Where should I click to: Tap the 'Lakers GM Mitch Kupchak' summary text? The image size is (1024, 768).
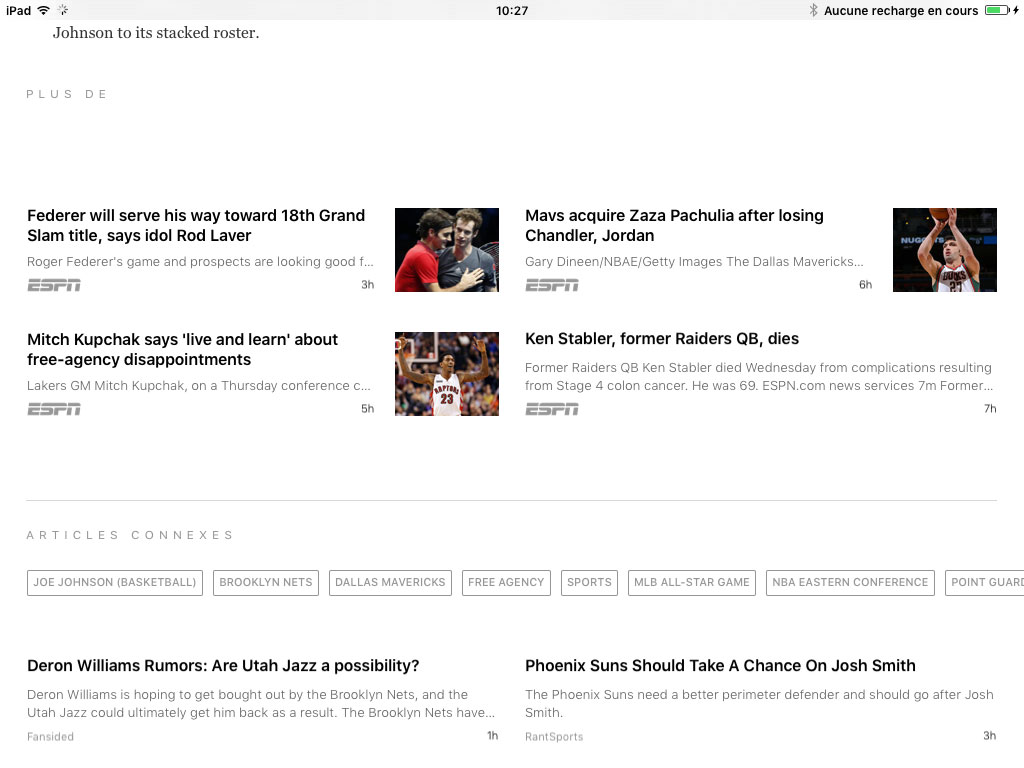[199, 386]
